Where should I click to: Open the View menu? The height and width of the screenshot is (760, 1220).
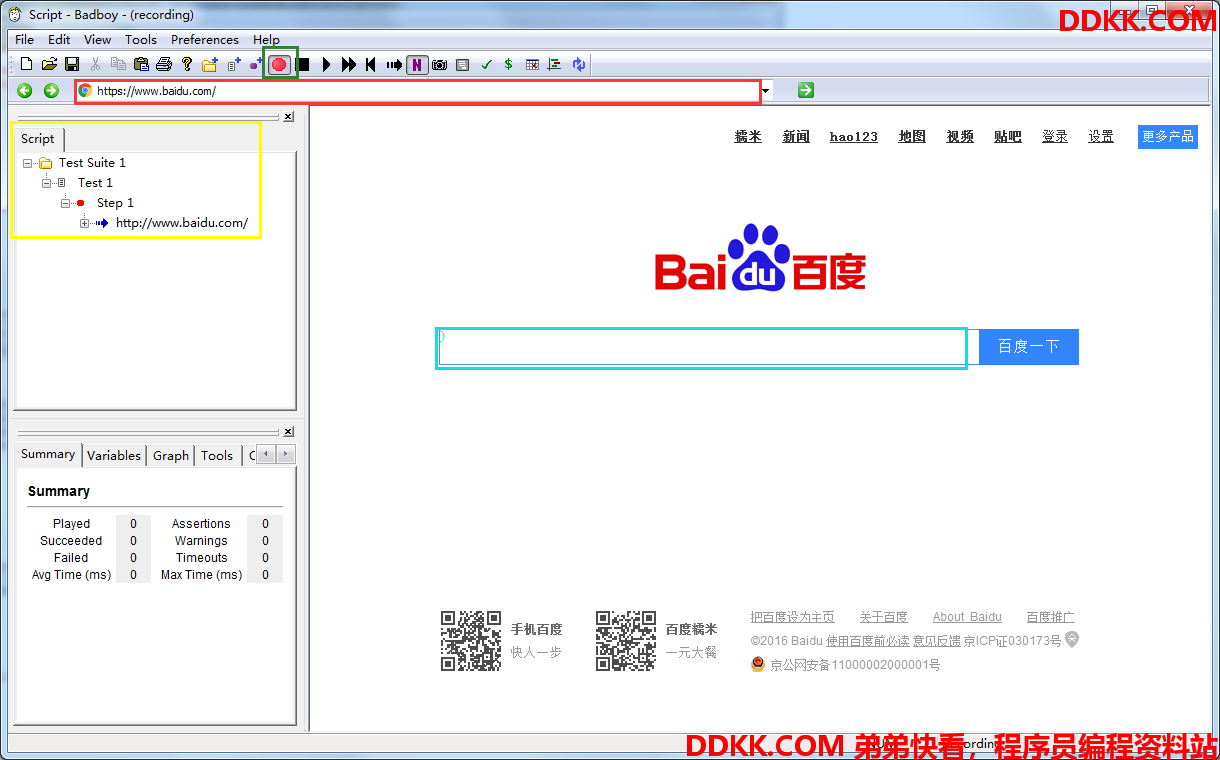click(x=97, y=40)
